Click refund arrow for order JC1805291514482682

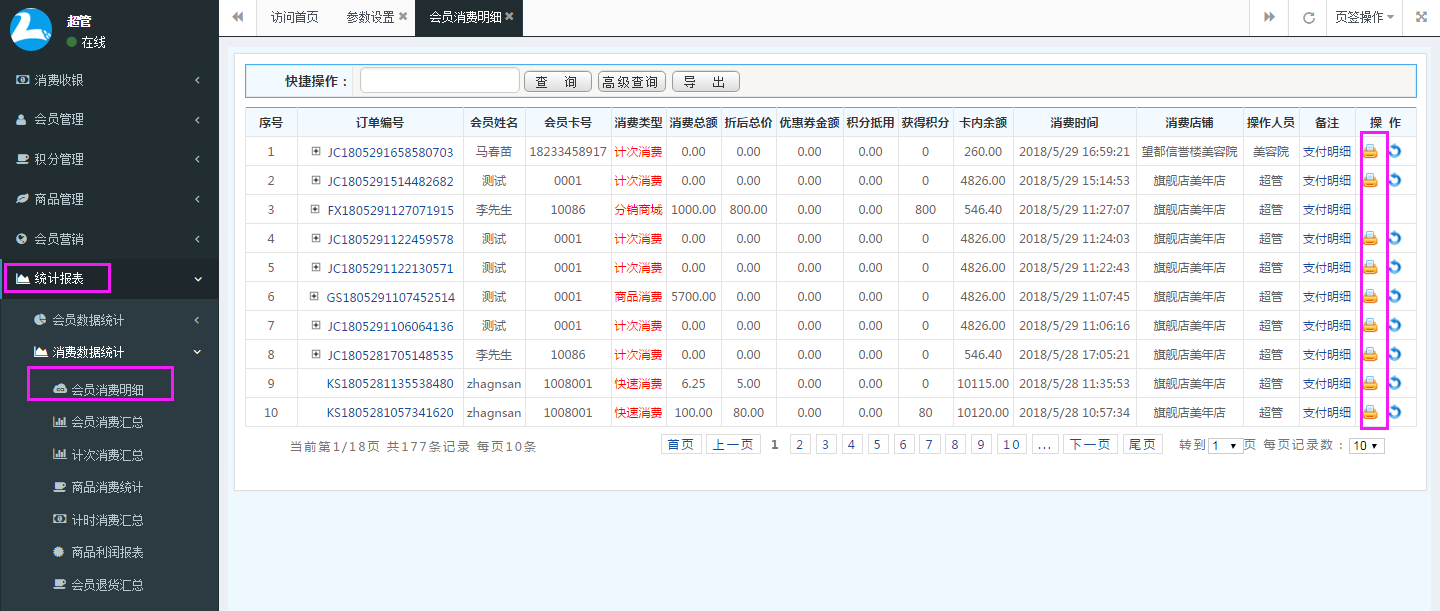pyautogui.click(x=1395, y=181)
